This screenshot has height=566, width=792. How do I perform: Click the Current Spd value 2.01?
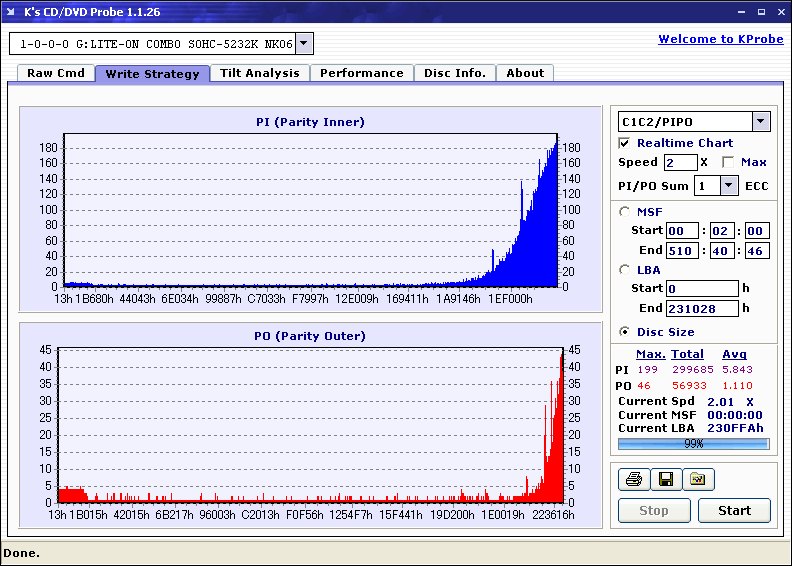click(x=720, y=402)
